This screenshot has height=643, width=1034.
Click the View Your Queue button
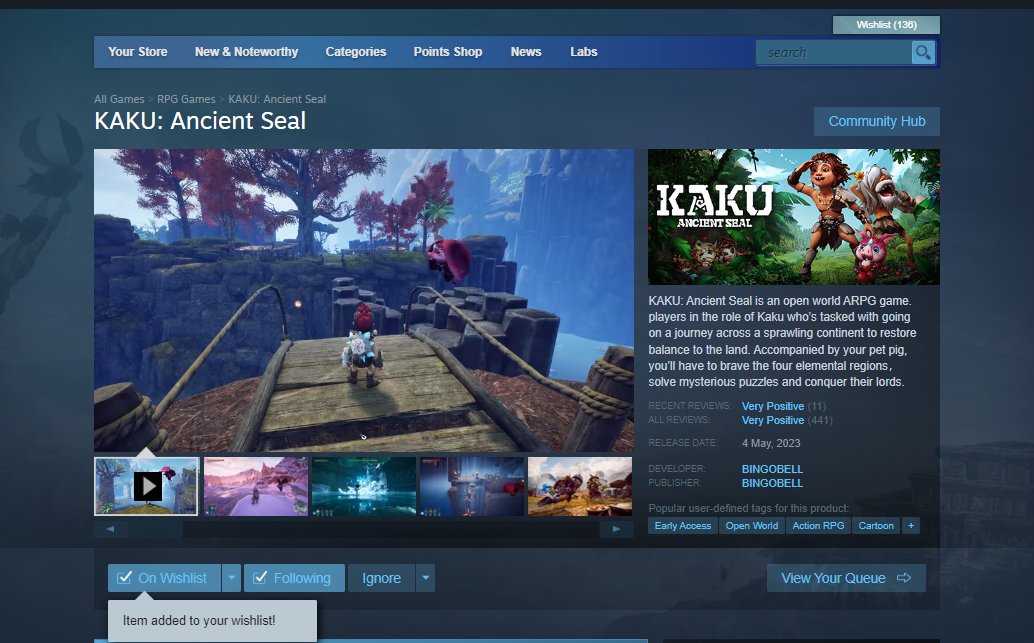coord(846,578)
